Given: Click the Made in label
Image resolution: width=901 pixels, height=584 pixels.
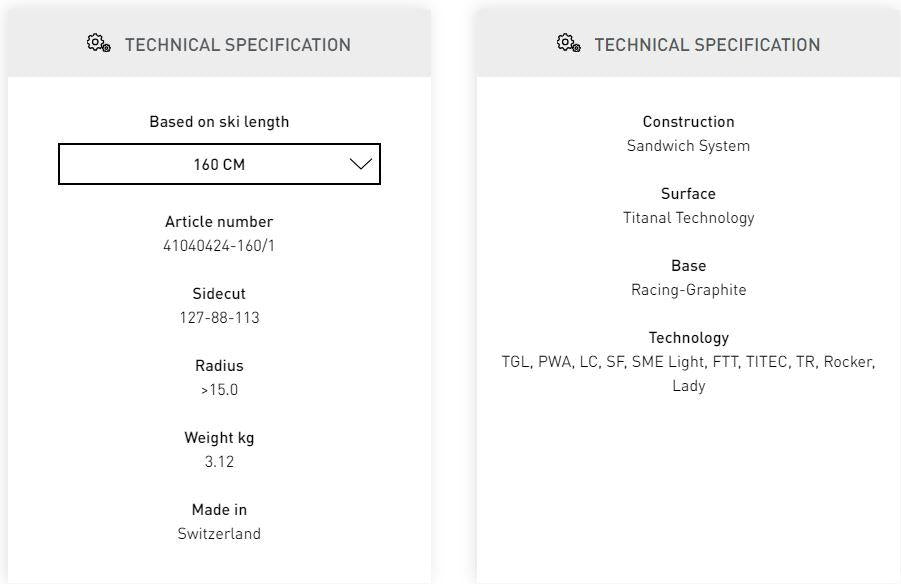Looking at the screenshot, I should pos(219,510).
